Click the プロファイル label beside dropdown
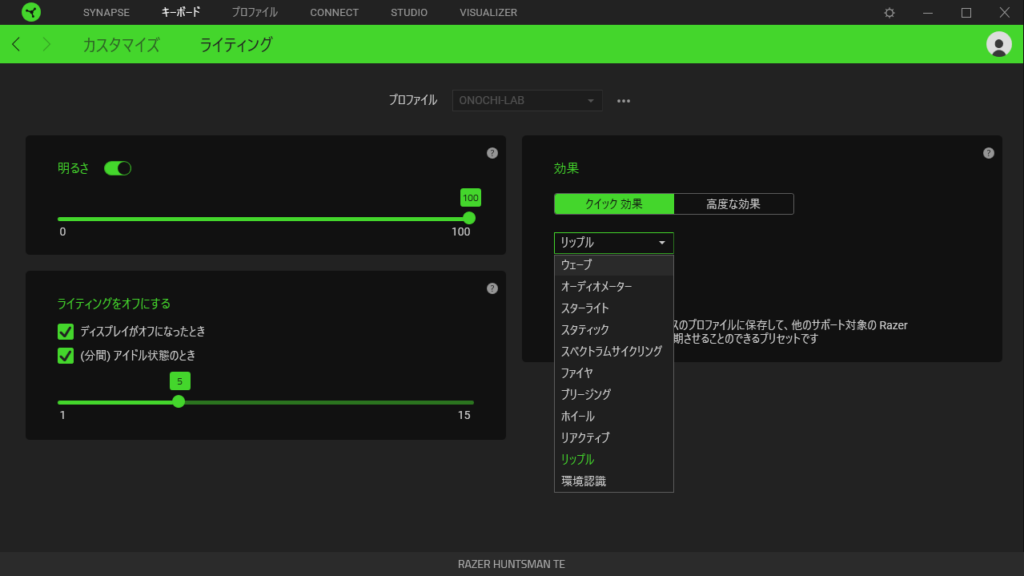This screenshot has height=576, width=1024. pos(413,100)
